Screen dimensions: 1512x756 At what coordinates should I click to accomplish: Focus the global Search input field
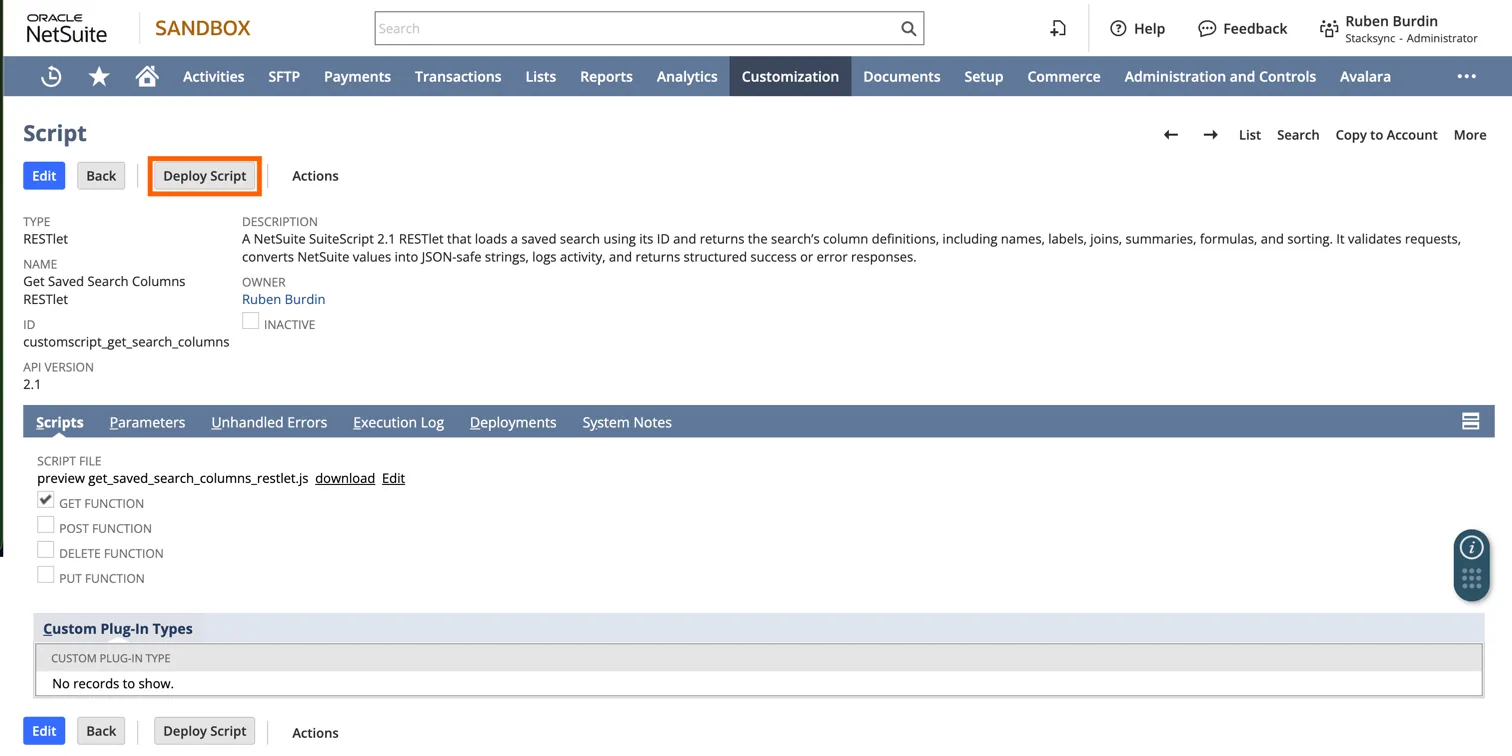636,29
